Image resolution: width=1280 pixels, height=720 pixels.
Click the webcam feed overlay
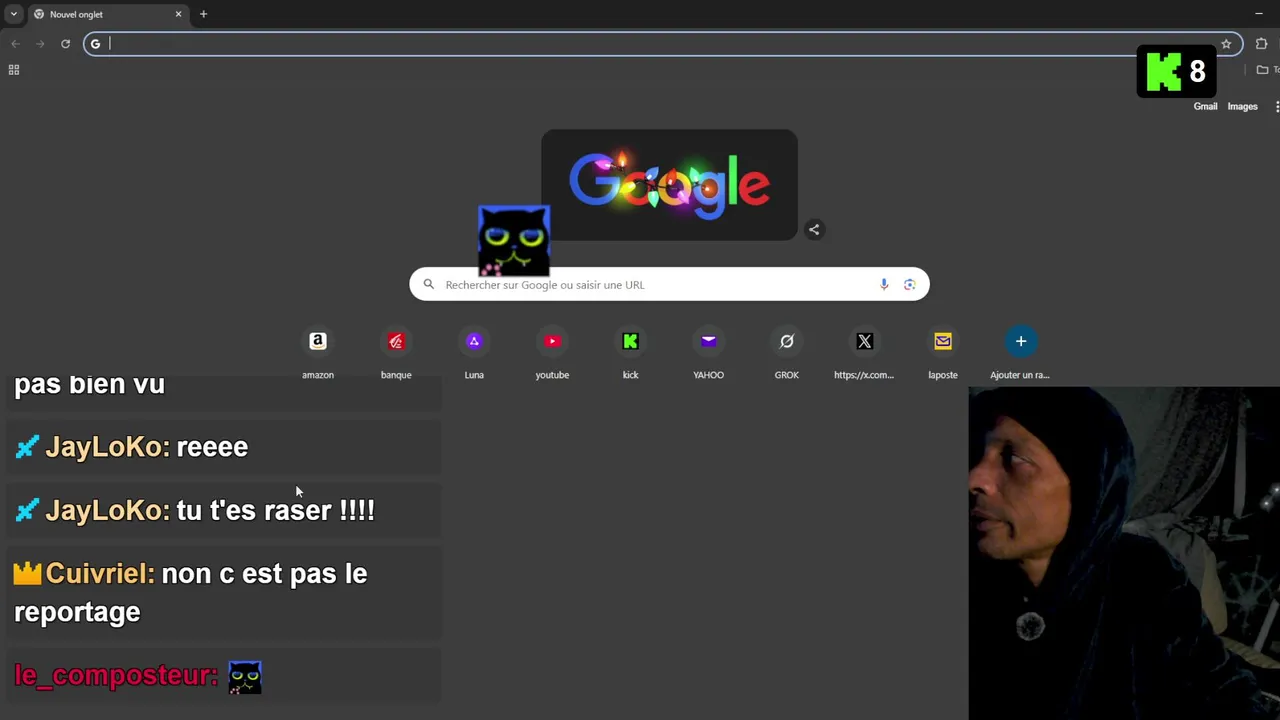(x=1124, y=553)
